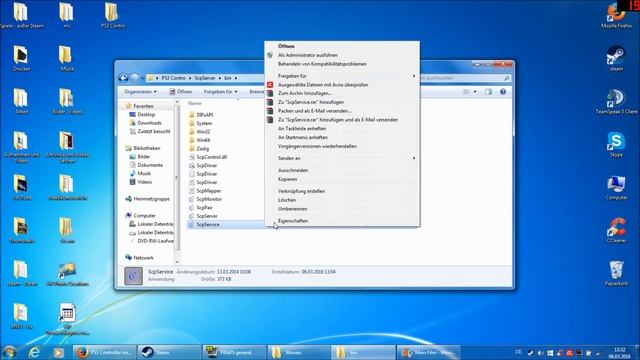This screenshot has width=640, height=360.
Task: Open Internet Explorer from taskbar
Action: tap(34, 352)
